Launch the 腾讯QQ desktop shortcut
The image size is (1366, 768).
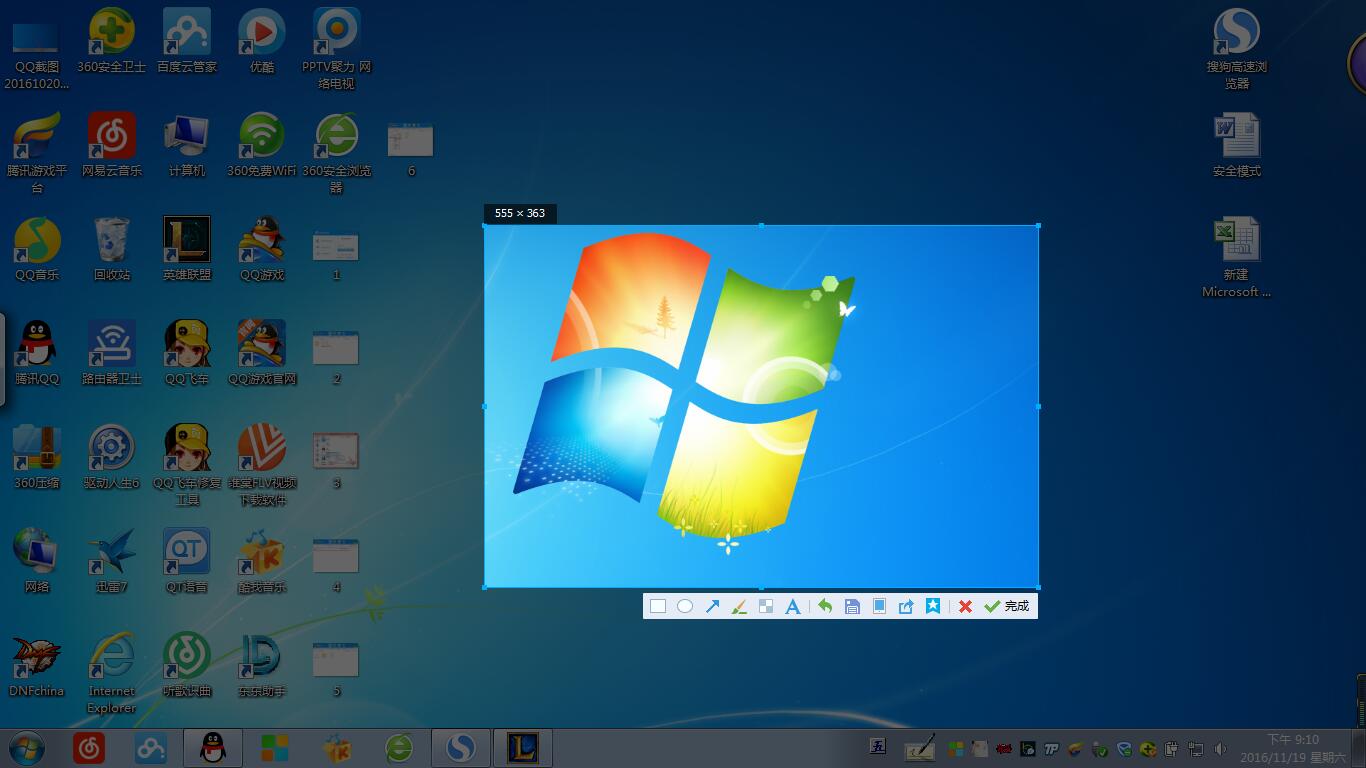point(37,353)
